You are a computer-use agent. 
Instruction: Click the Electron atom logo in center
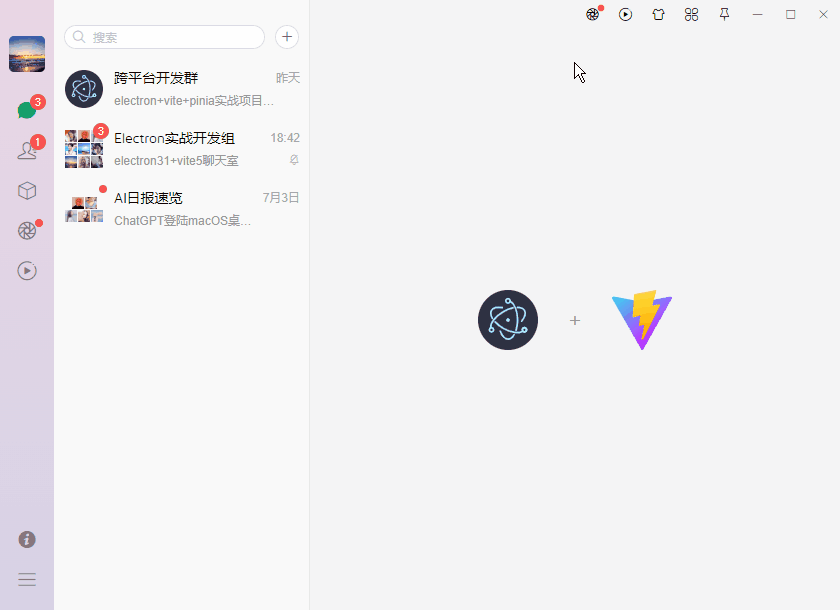507,319
